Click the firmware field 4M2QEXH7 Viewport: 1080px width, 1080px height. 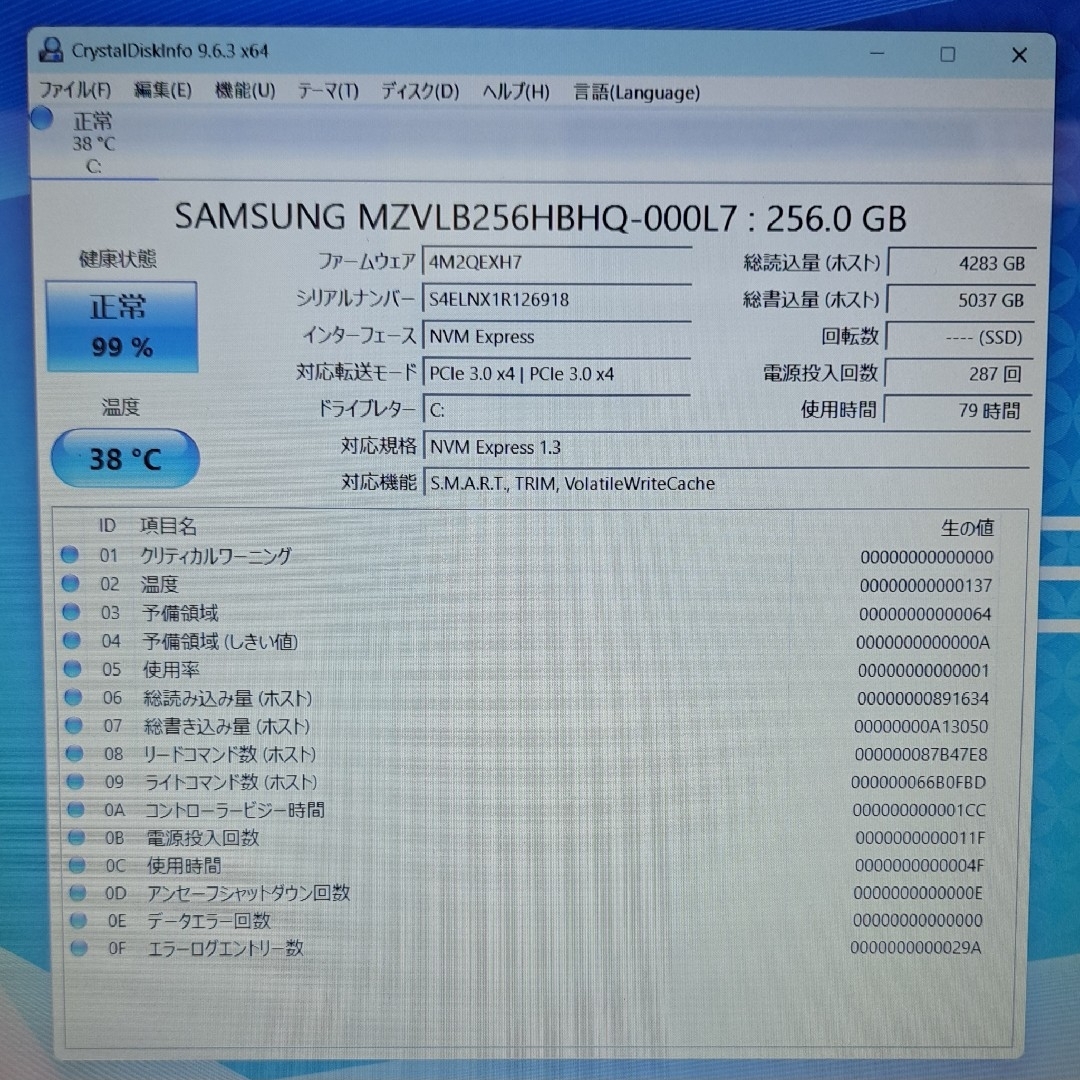[557, 262]
